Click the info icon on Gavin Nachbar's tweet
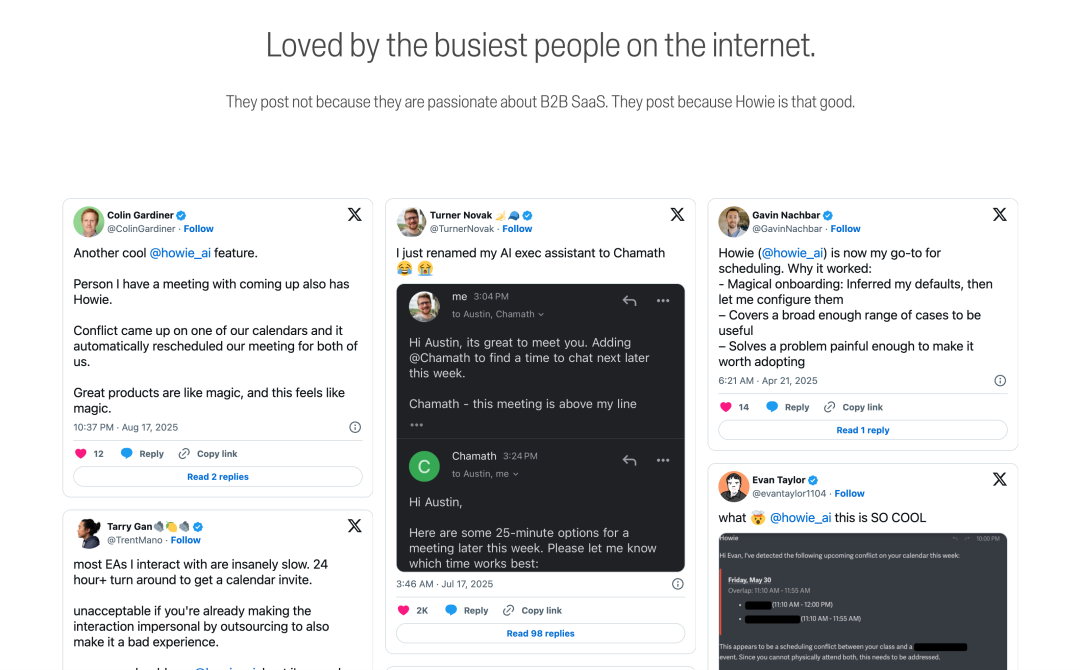1080x670 pixels. pos(1000,381)
